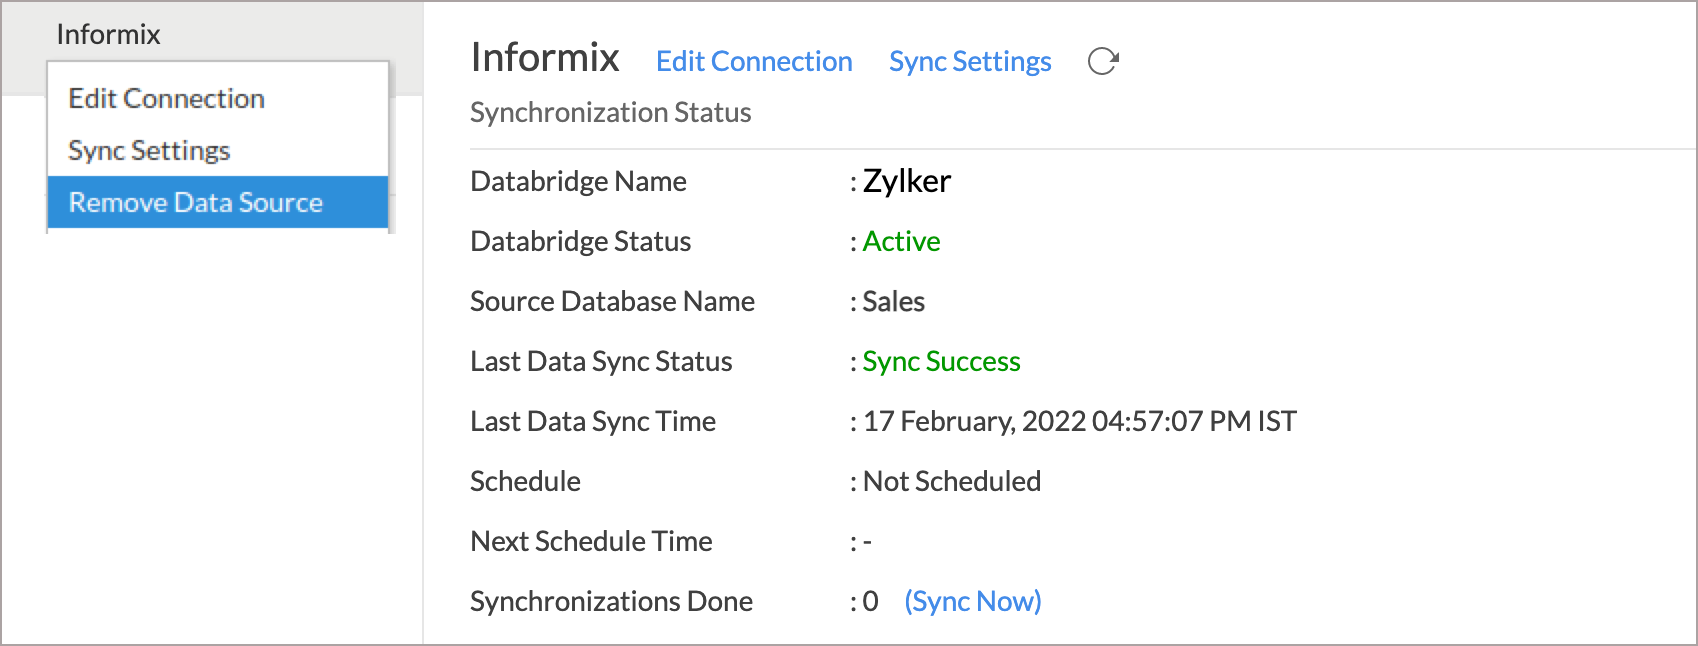Screen dimensions: 1698x646
Task: Click the Source Database Name label
Action: 612,301
